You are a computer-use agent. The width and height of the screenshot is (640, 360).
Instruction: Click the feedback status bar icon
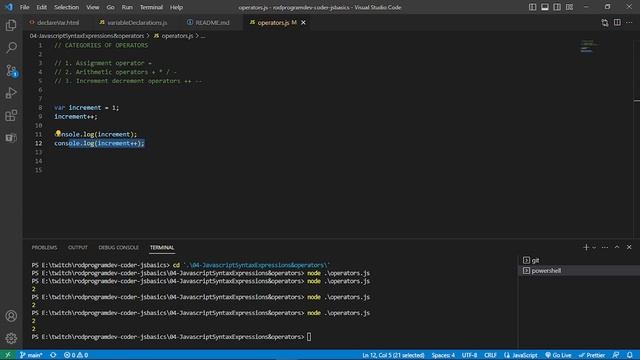pyautogui.click(x=616, y=355)
